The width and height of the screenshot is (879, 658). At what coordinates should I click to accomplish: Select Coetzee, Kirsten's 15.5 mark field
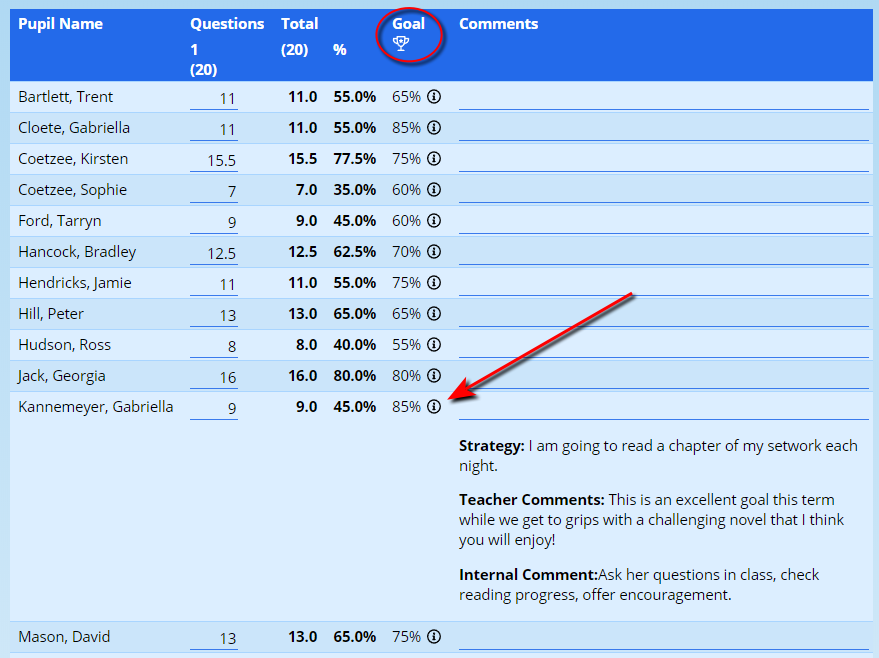[x=214, y=160]
